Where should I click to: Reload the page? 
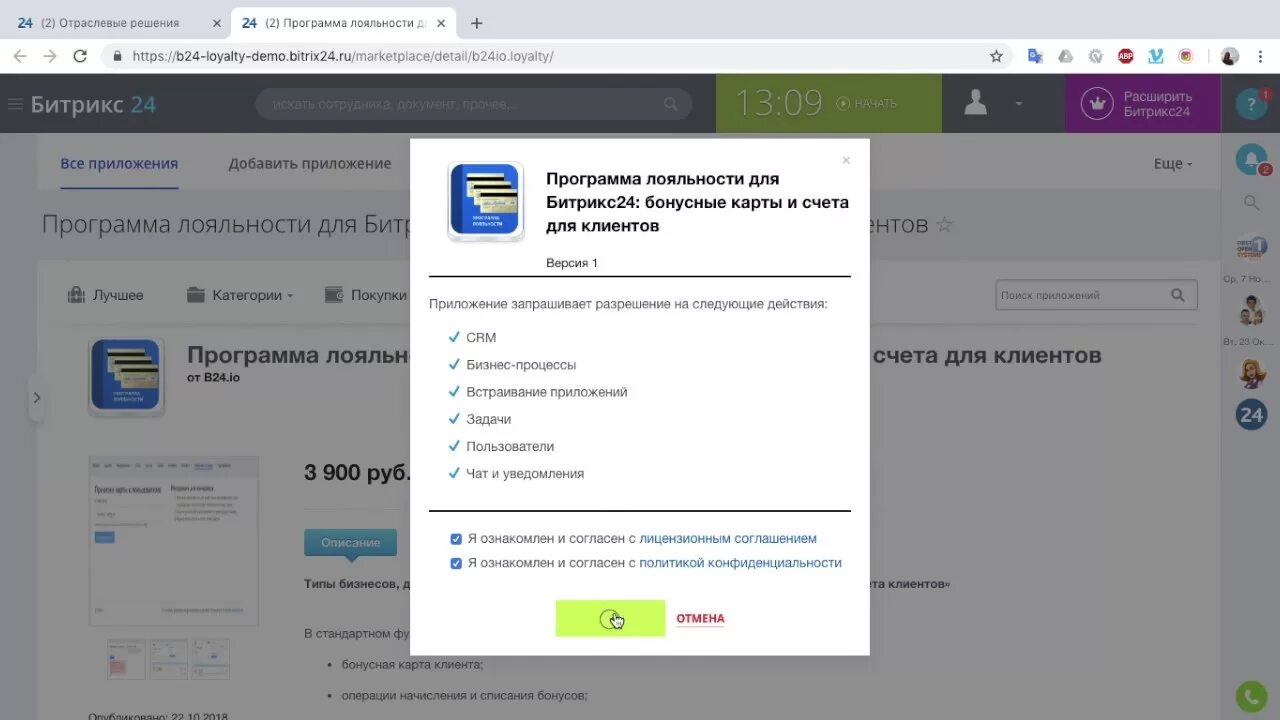point(80,57)
